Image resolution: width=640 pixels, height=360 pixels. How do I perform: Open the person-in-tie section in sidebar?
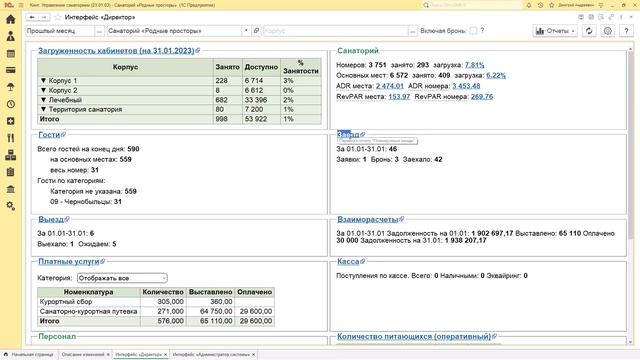(x=11, y=36)
